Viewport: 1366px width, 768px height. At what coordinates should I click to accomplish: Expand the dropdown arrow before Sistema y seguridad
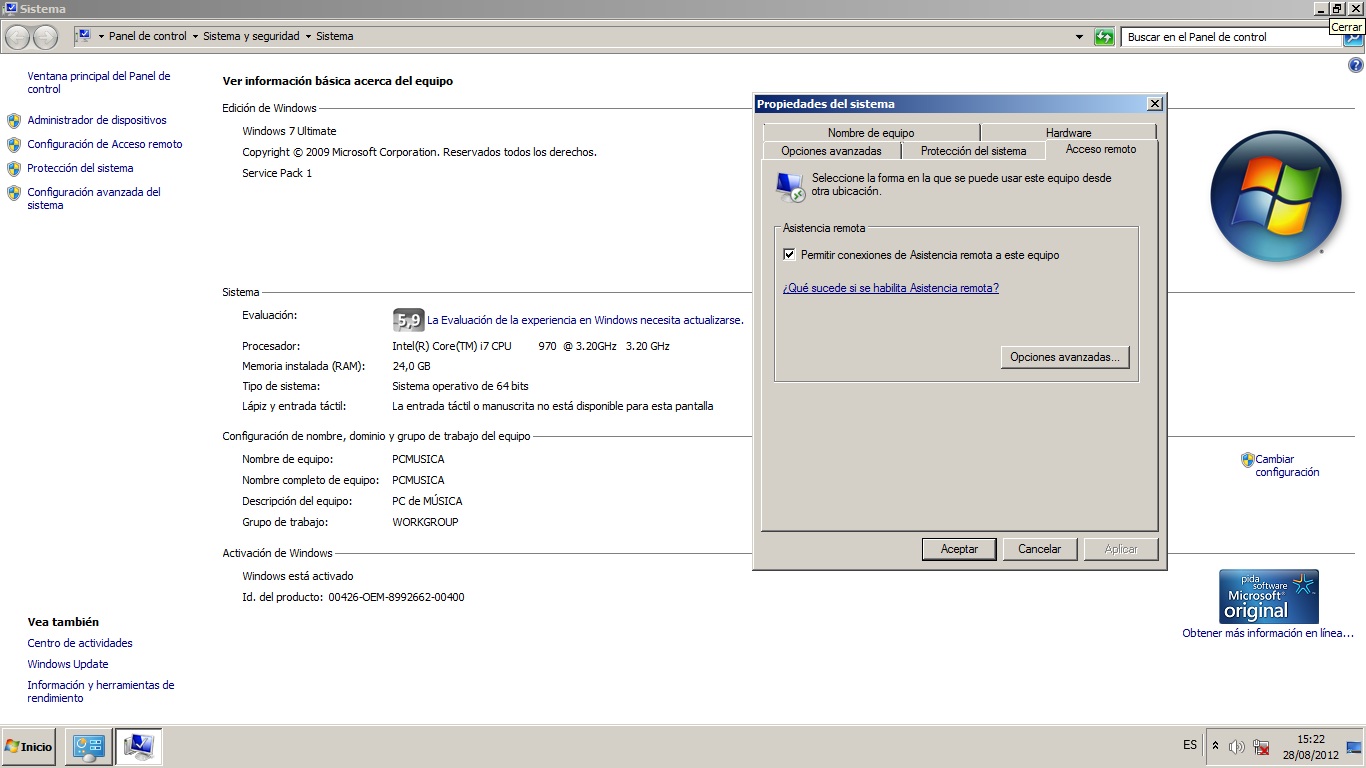[x=195, y=37]
